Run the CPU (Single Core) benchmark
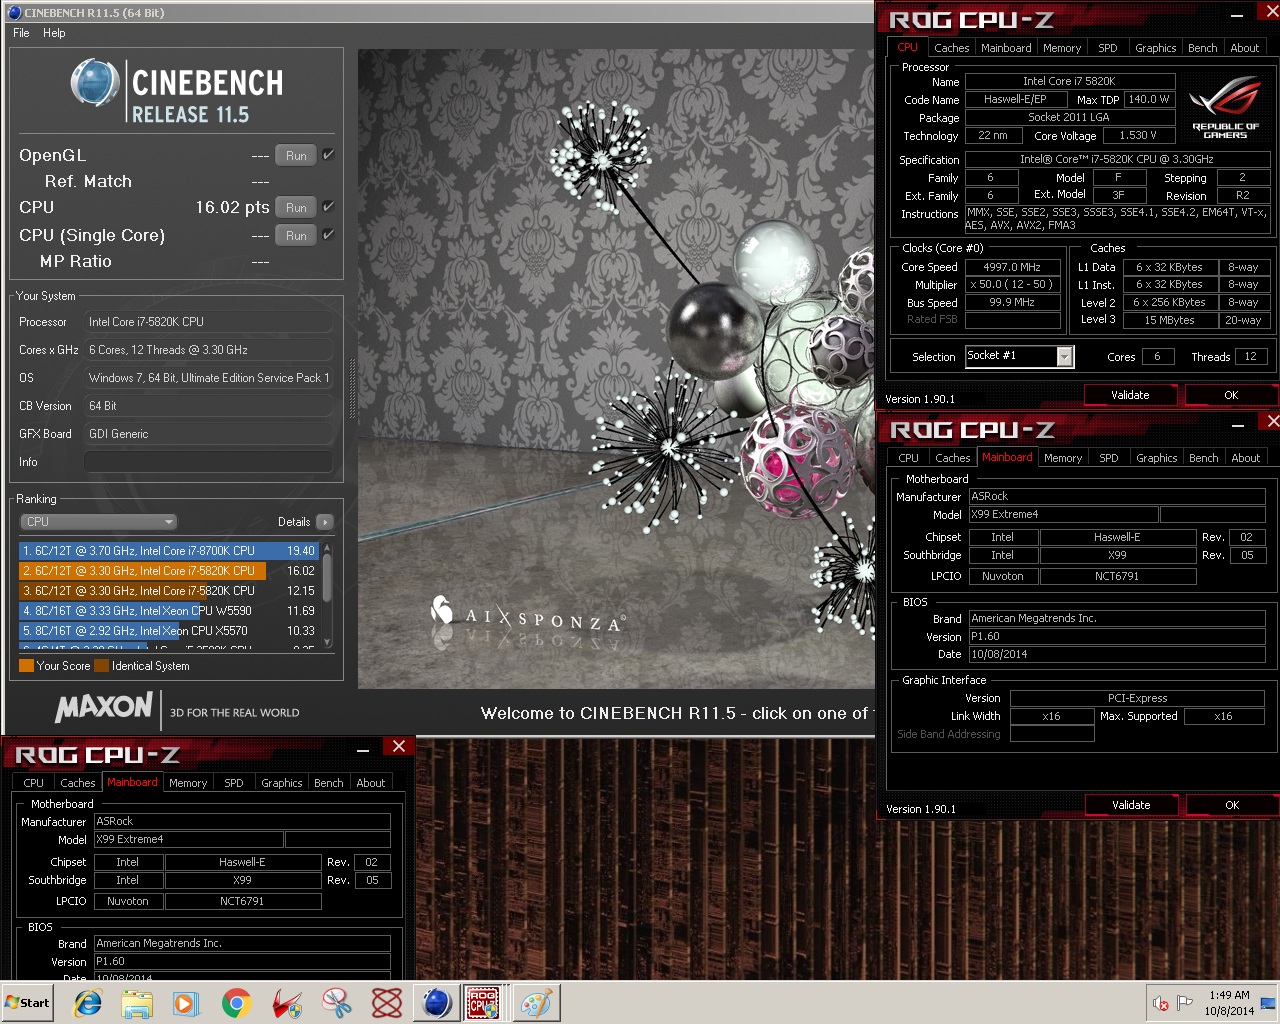The image size is (1280, 1024). [296, 235]
